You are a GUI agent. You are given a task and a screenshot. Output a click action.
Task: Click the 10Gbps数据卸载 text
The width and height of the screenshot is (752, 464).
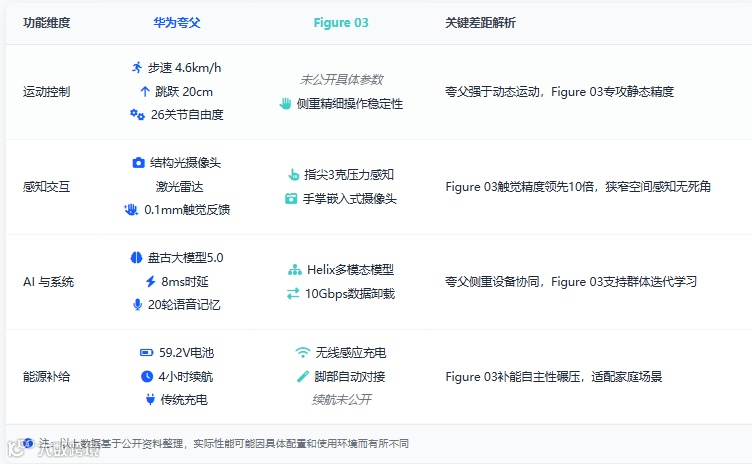click(350, 294)
